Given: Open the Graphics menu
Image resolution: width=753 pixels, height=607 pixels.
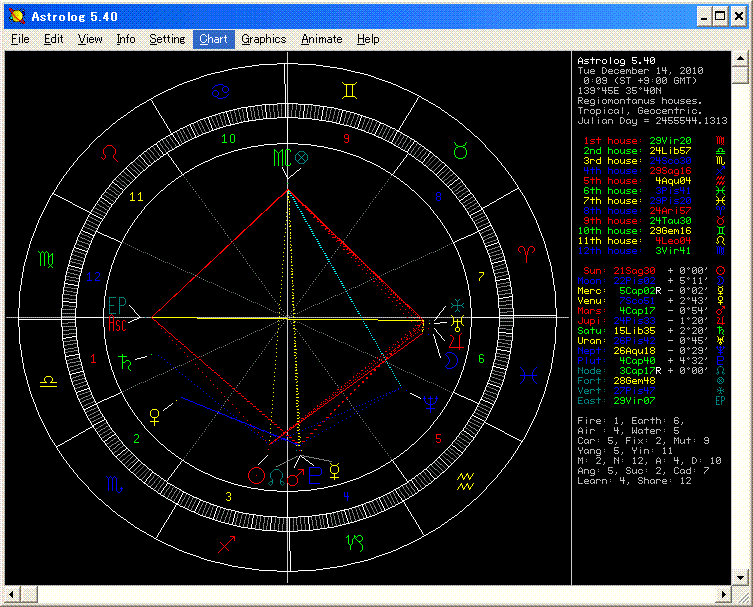Looking at the screenshot, I should pos(264,39).
